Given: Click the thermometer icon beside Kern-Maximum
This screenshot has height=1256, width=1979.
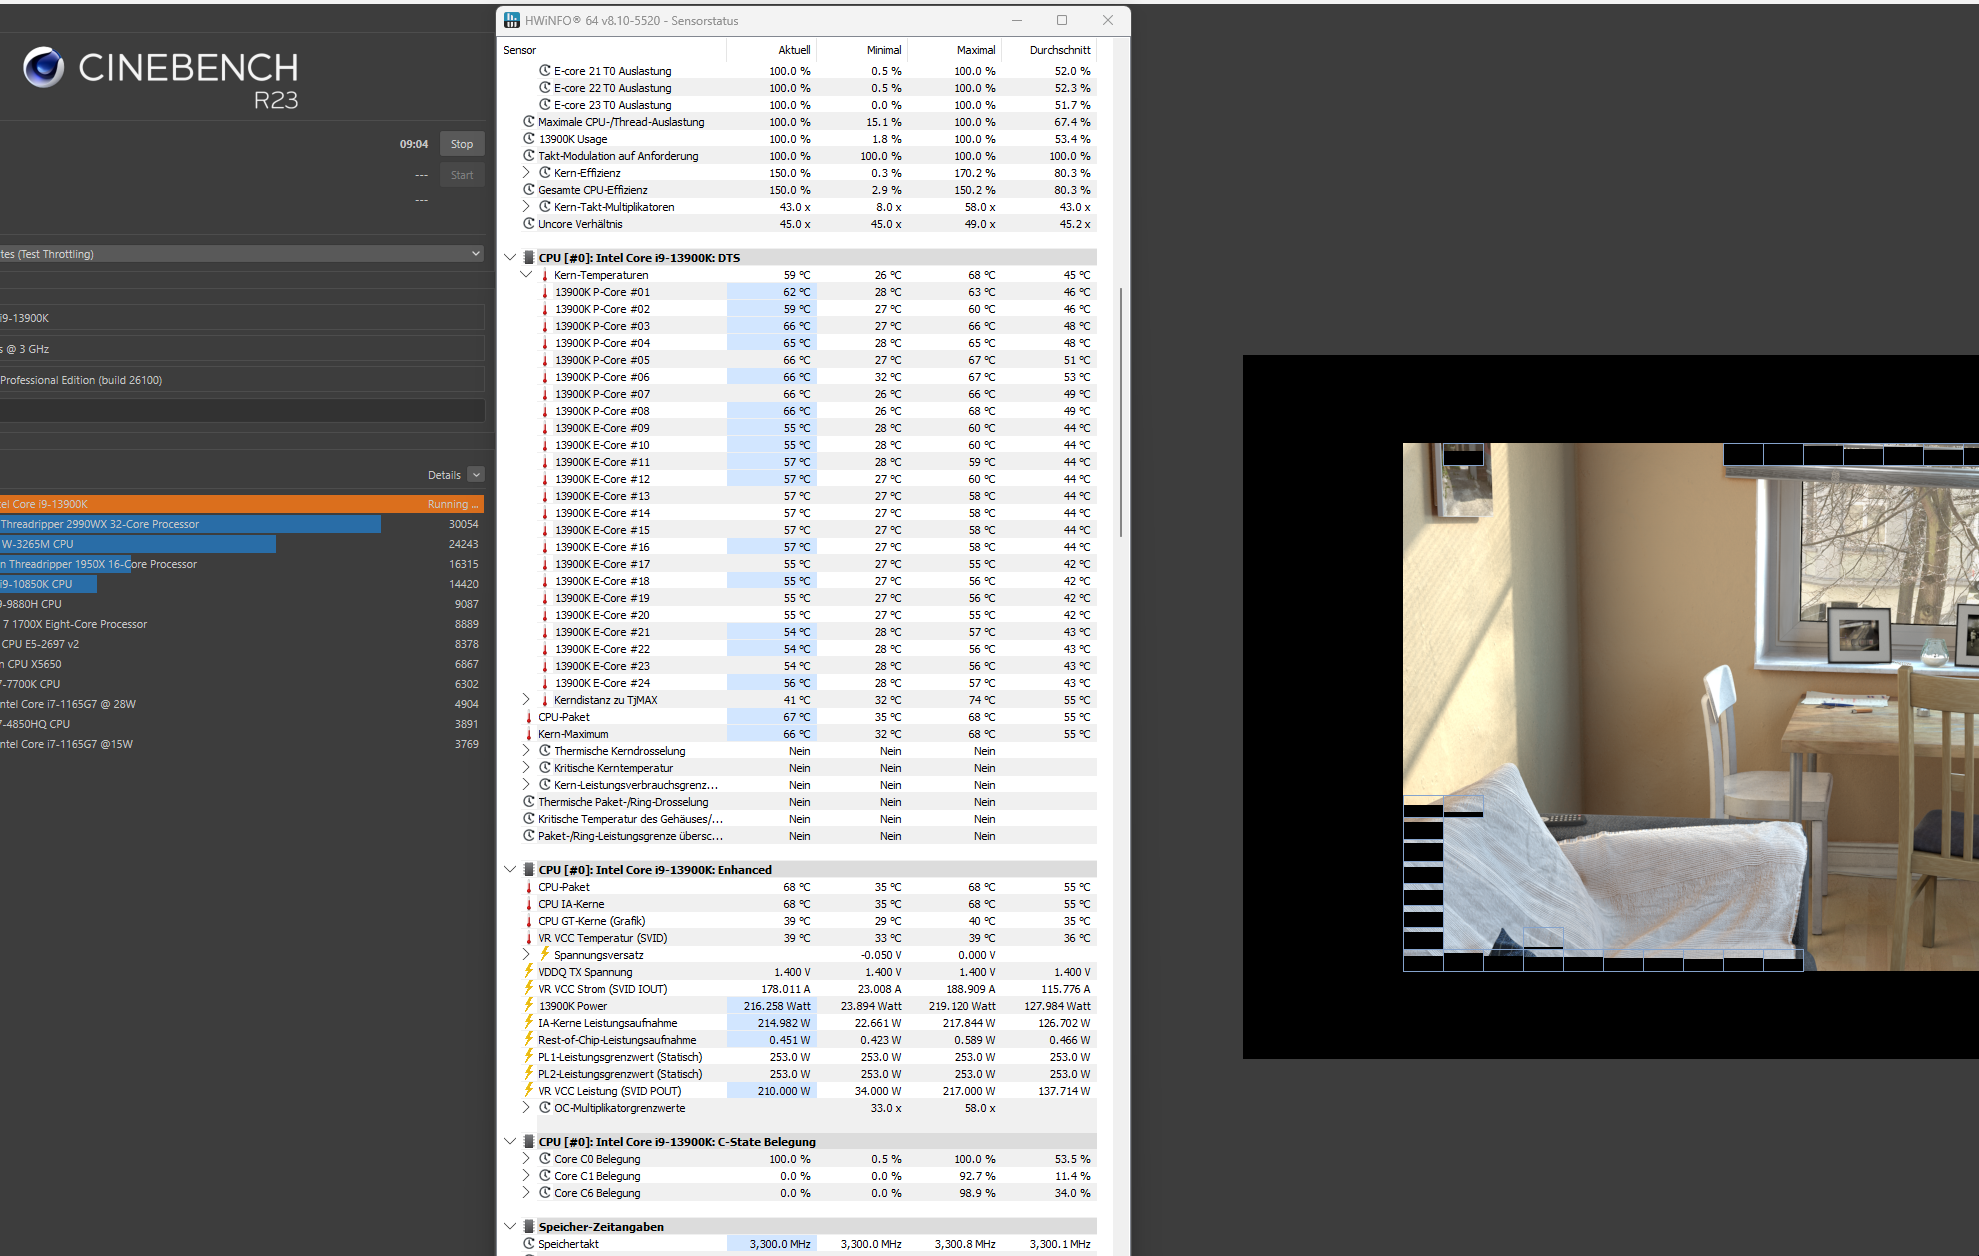Looking at the screenshot, I should 529,734.
